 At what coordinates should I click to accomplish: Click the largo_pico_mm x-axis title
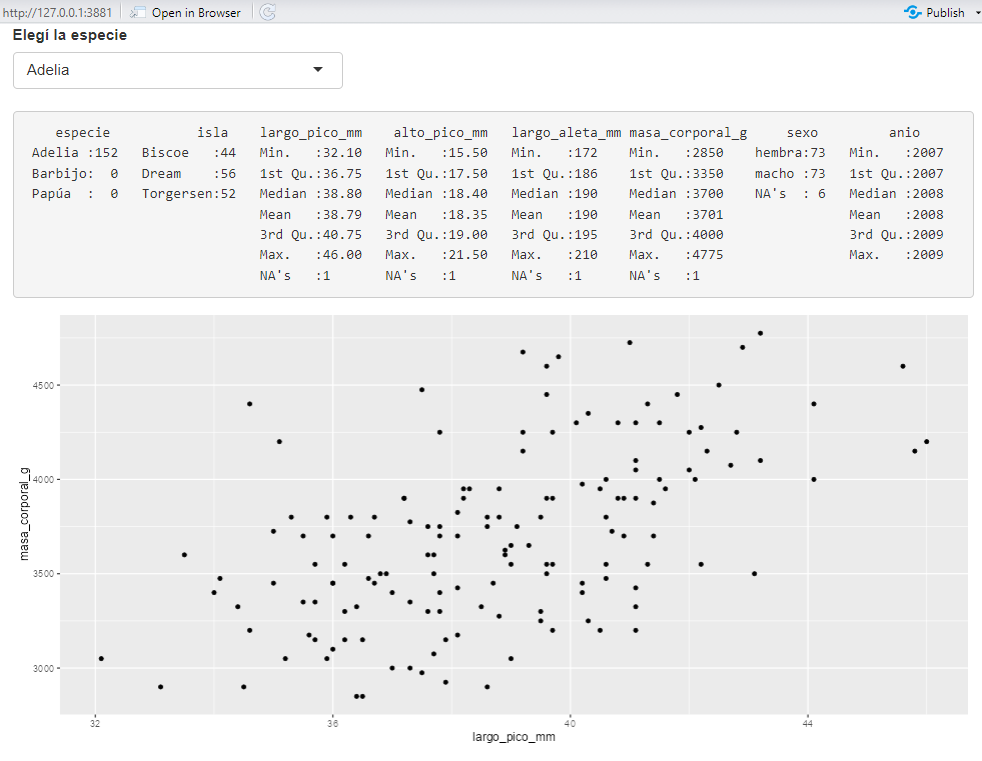point(514,739)
